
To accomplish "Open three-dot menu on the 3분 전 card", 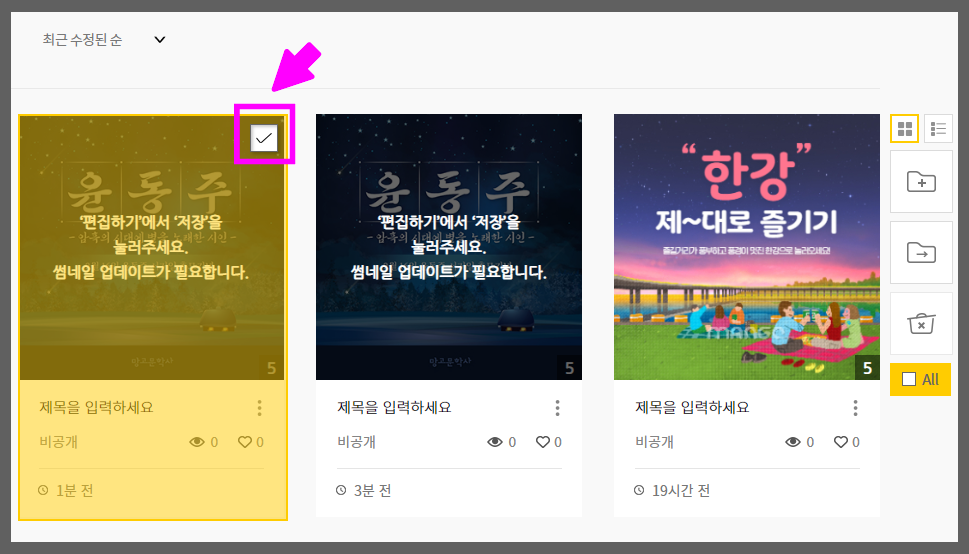I will [557, 407].
